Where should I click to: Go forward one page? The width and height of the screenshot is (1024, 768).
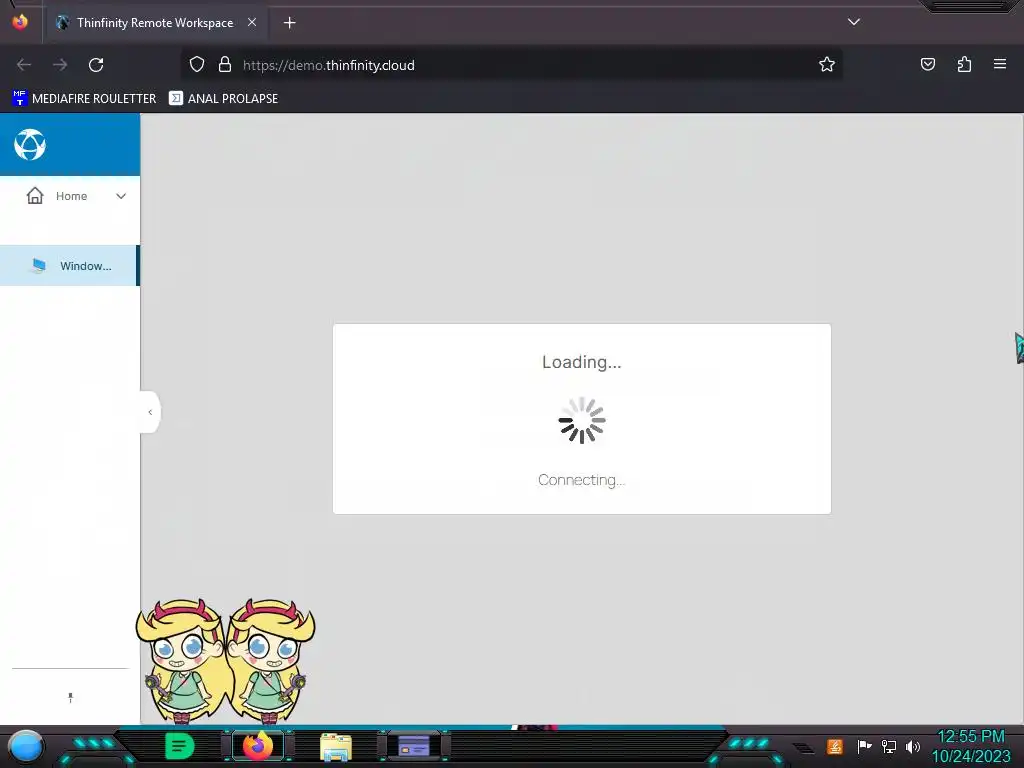(x=60, y=65)
